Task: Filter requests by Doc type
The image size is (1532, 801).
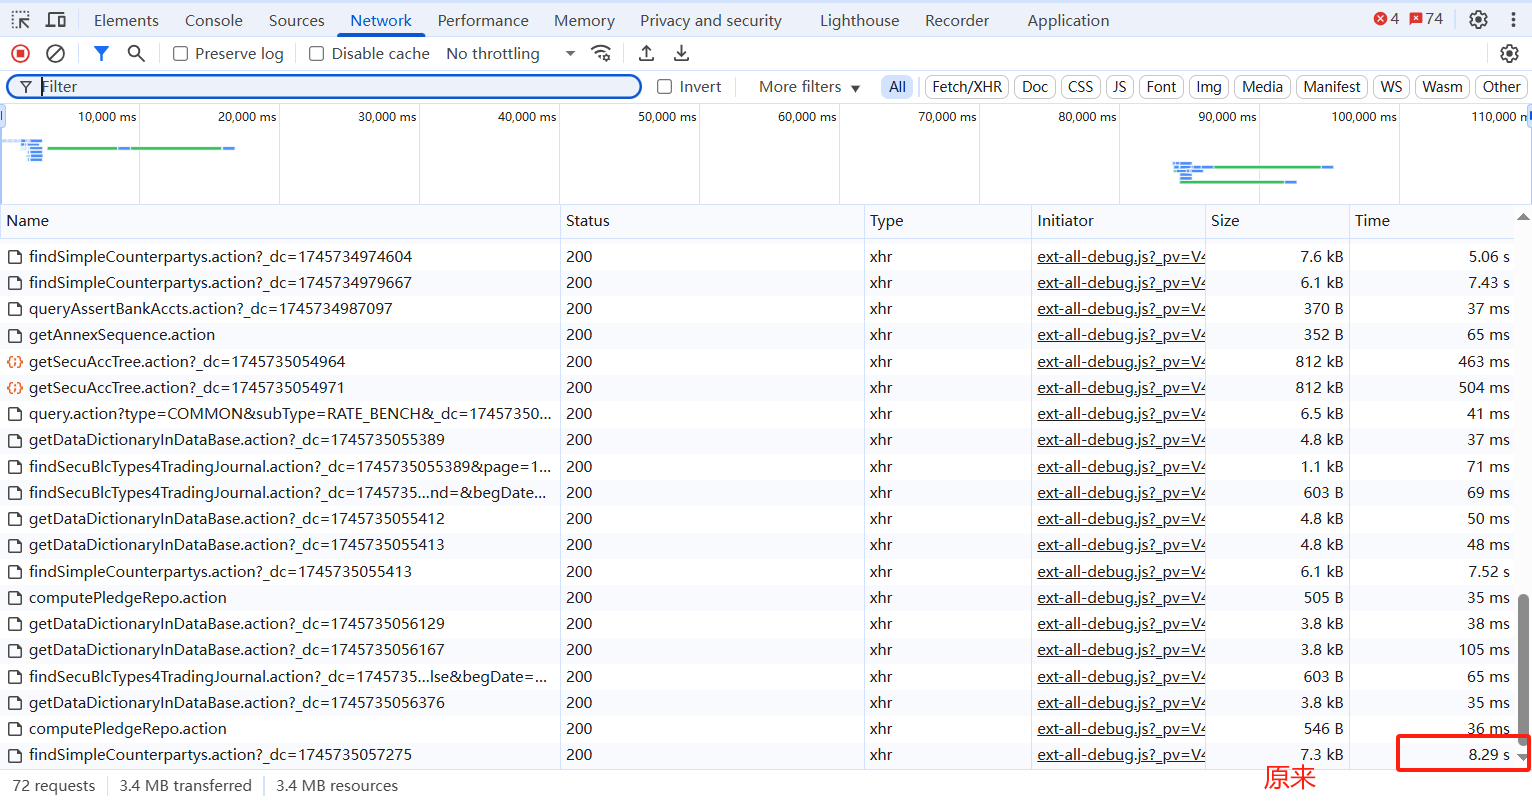Action: tap(1035, 87)
